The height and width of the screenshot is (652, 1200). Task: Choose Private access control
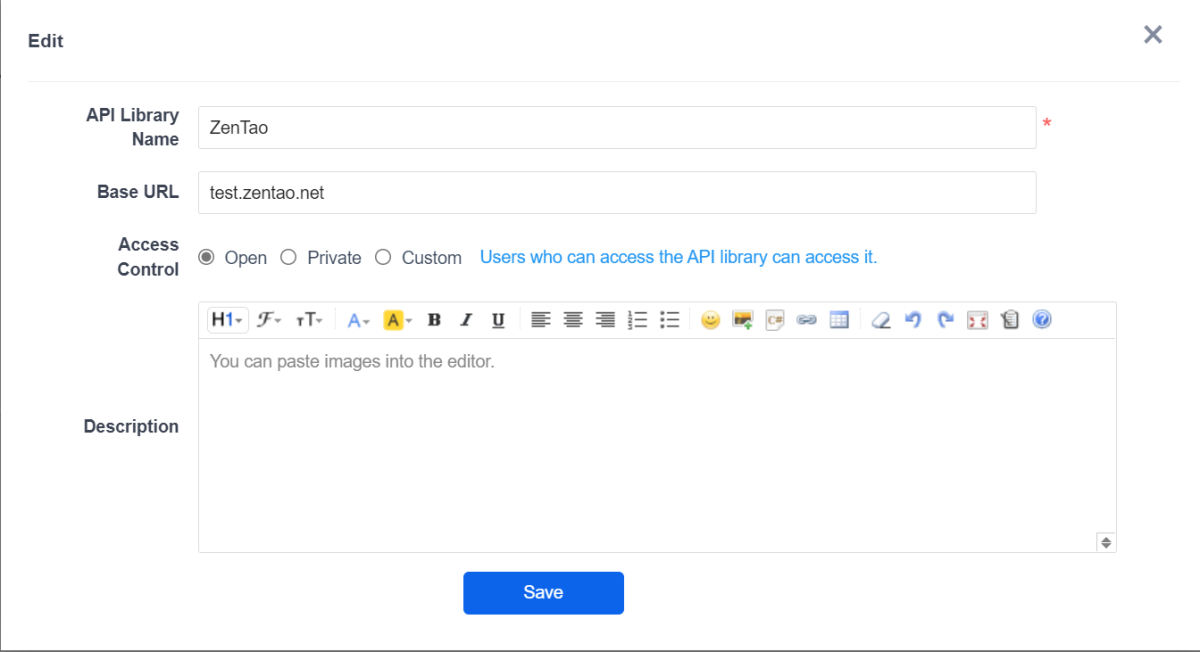tap(289, 257)
